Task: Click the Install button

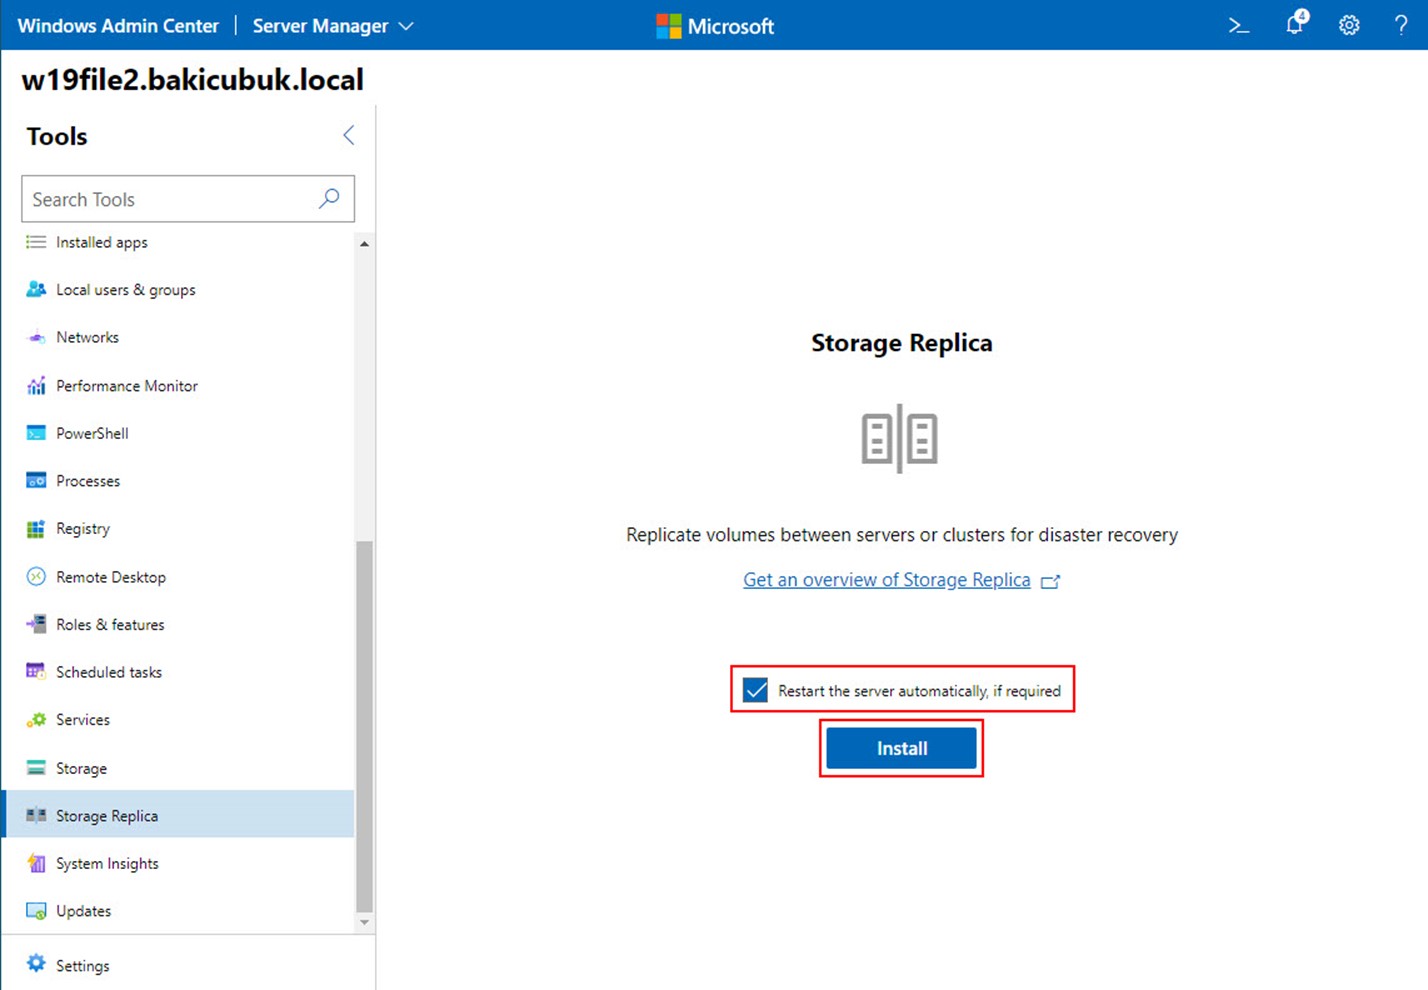Action: point(901,748)
